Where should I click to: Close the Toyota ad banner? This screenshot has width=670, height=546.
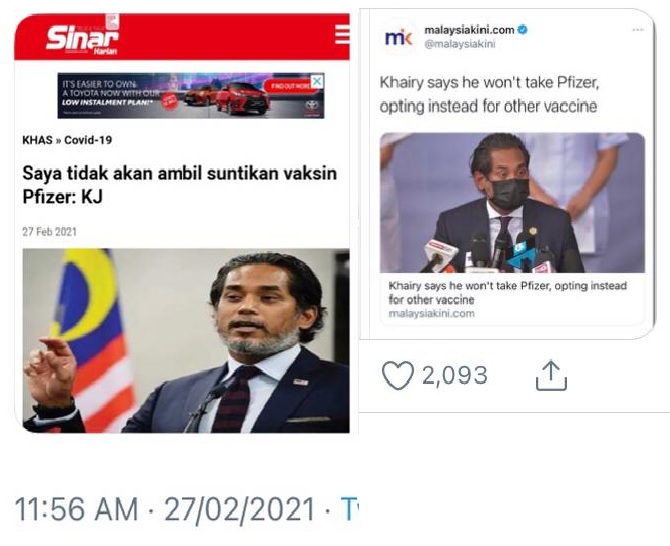click(317, 80)
